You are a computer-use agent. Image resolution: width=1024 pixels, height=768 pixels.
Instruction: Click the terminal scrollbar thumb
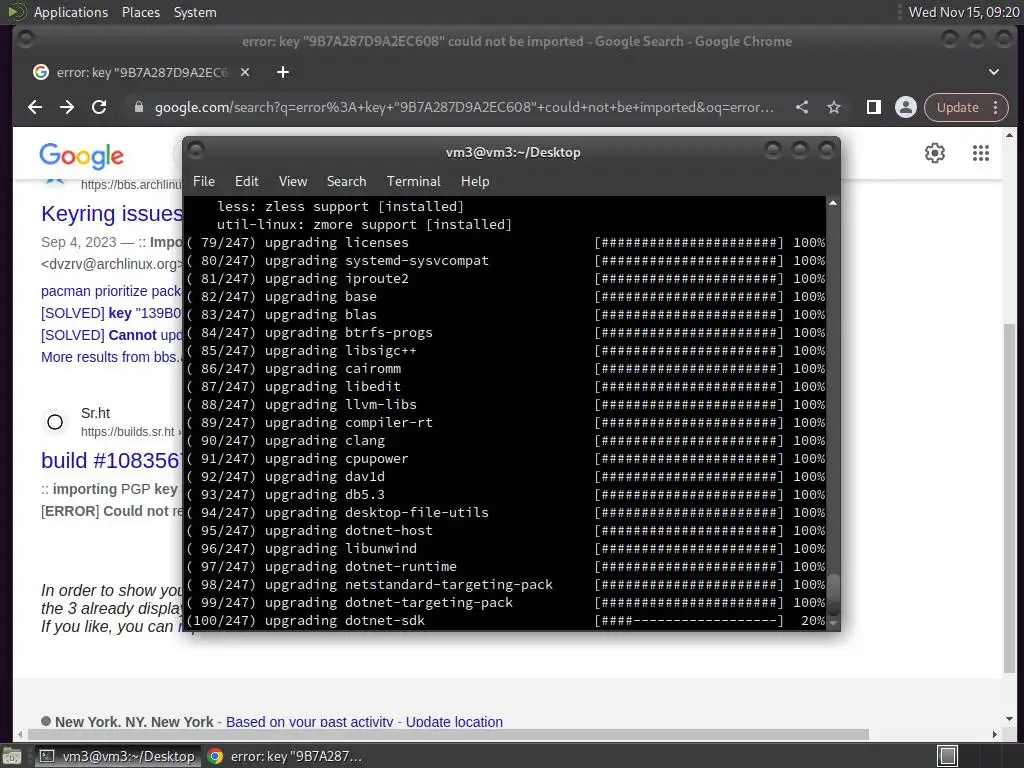[833, 594]
